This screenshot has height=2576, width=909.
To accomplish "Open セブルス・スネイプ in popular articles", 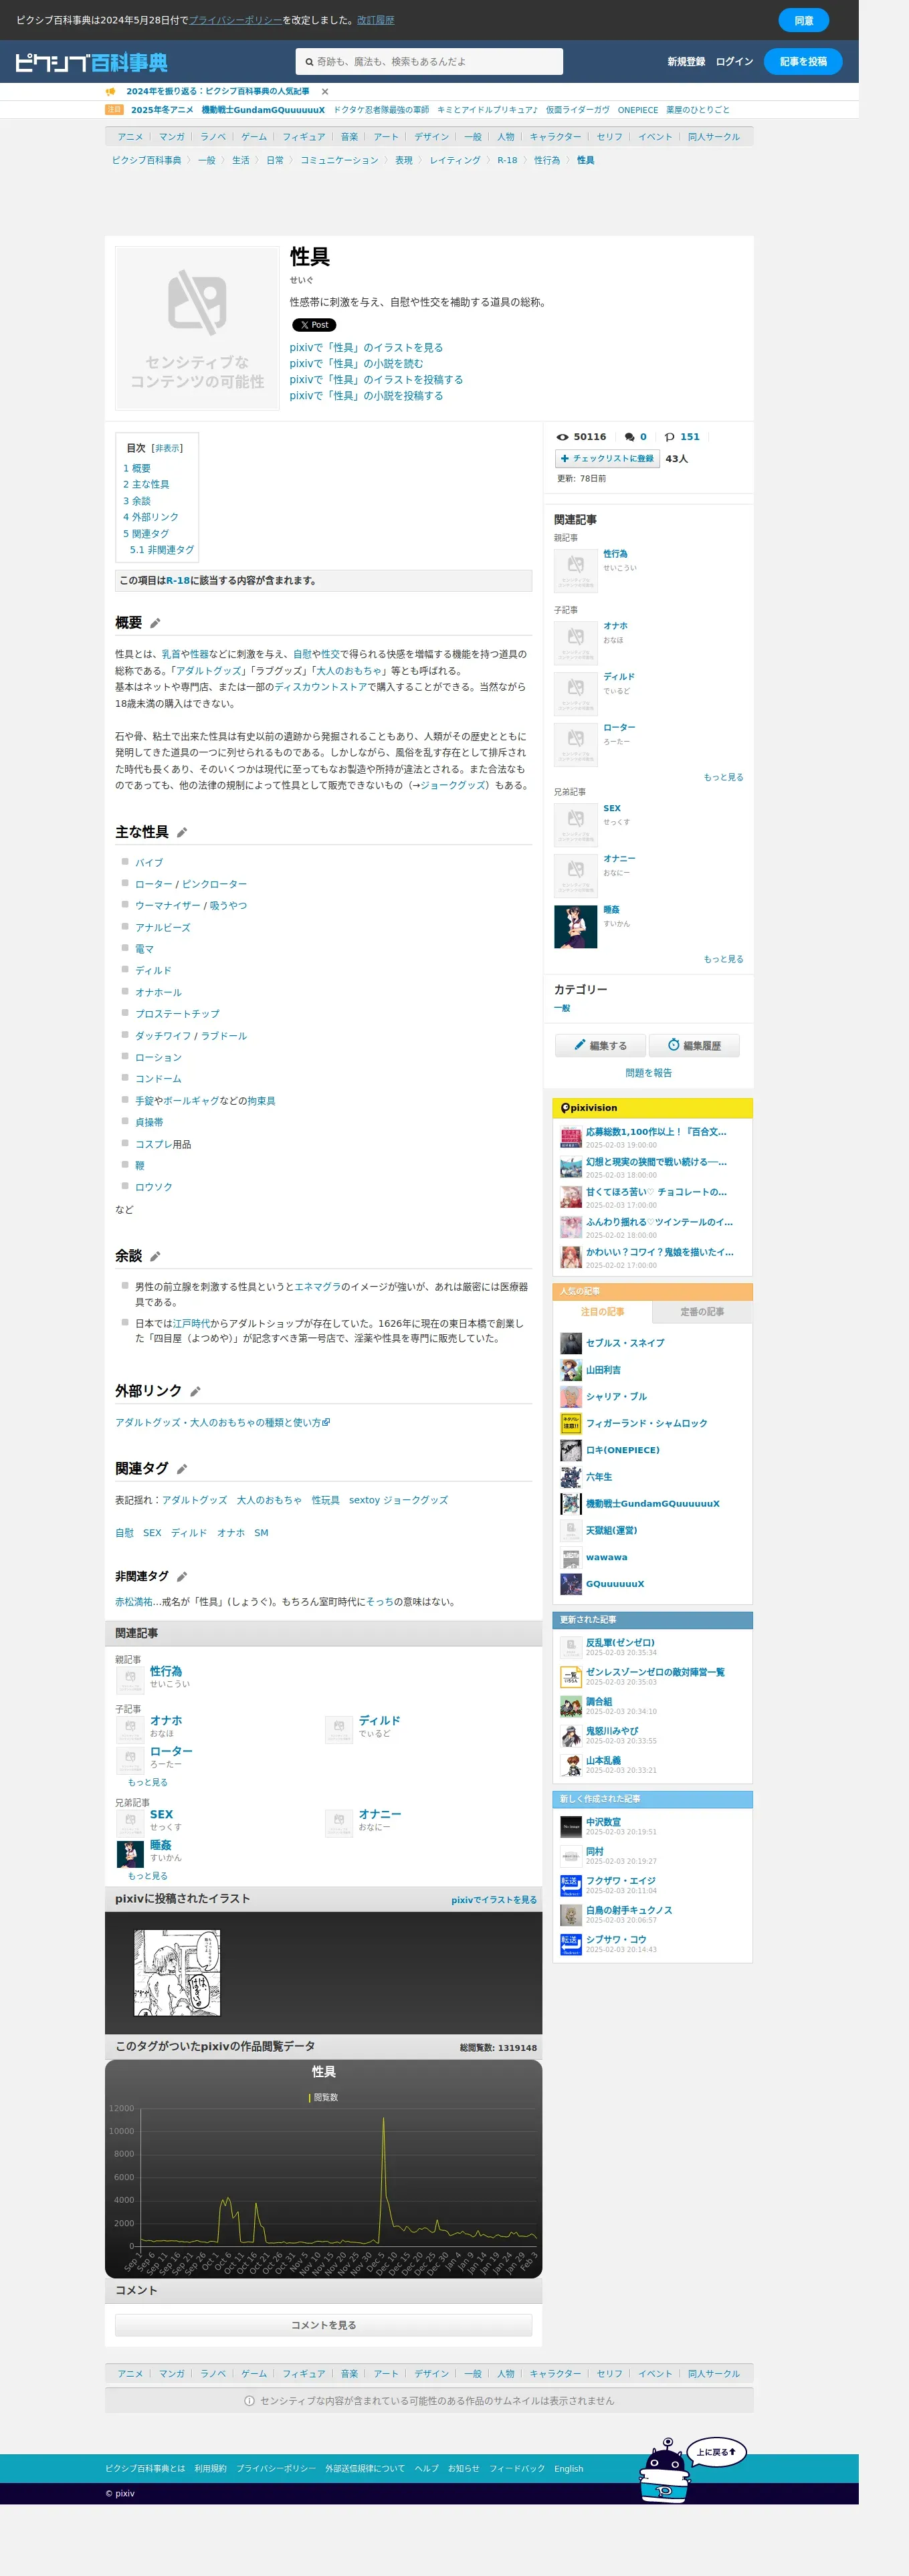I will point(625,1343).
